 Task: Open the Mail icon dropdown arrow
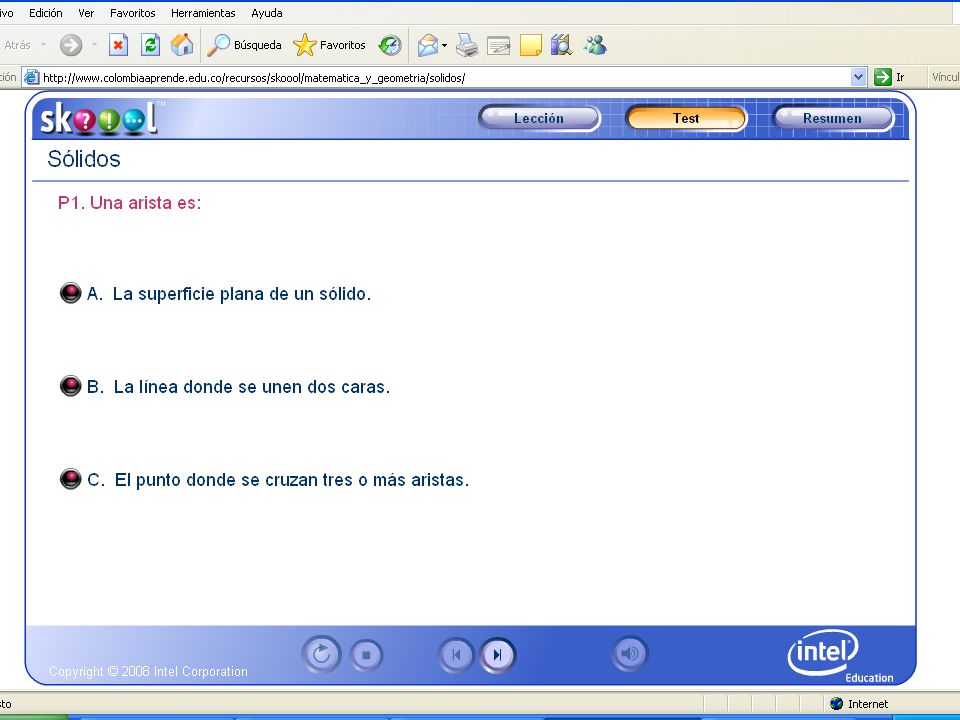444,45
